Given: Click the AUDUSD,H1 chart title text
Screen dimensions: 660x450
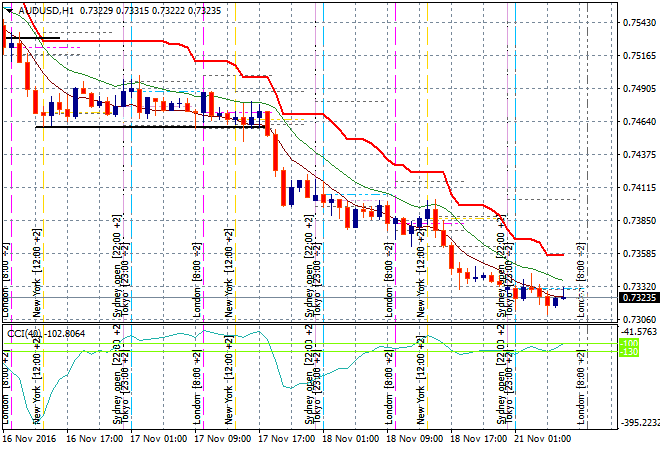Looking at the screenshot, I should pos(44,9).
